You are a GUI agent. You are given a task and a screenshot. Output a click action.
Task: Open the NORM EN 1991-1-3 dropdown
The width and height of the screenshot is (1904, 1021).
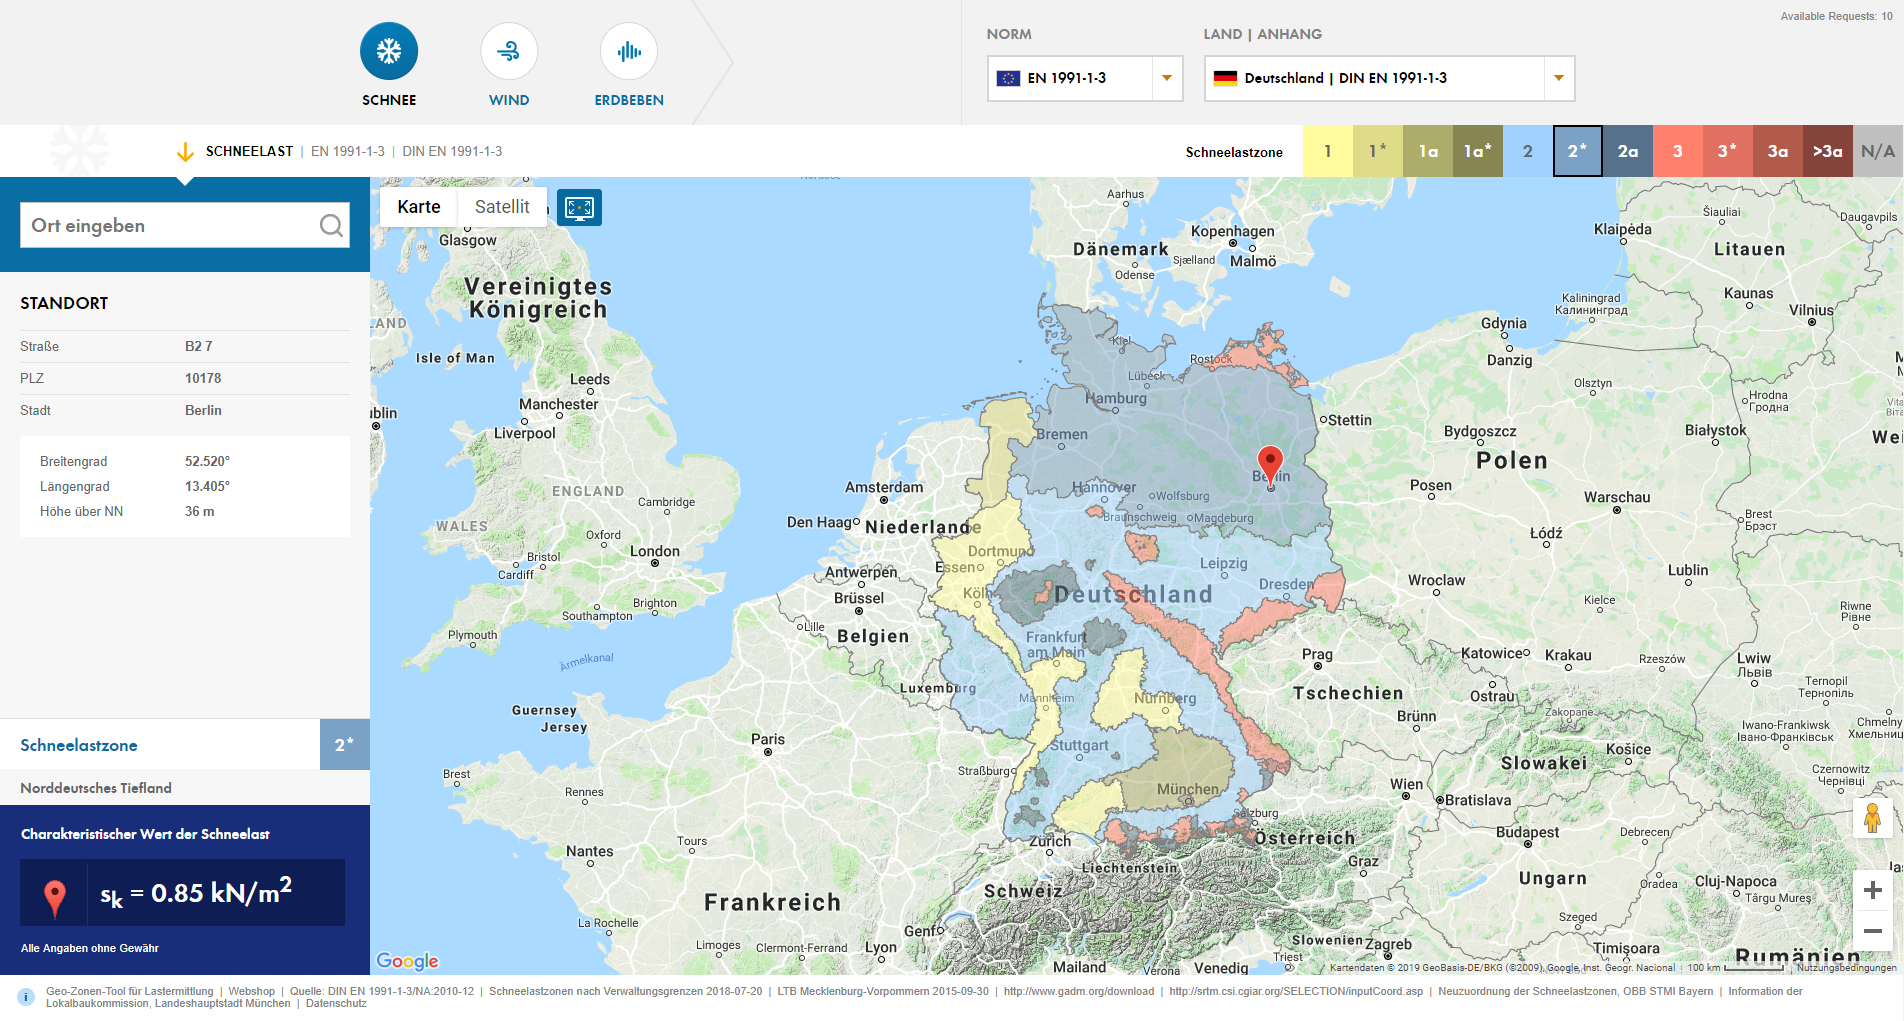(1166, 78)
